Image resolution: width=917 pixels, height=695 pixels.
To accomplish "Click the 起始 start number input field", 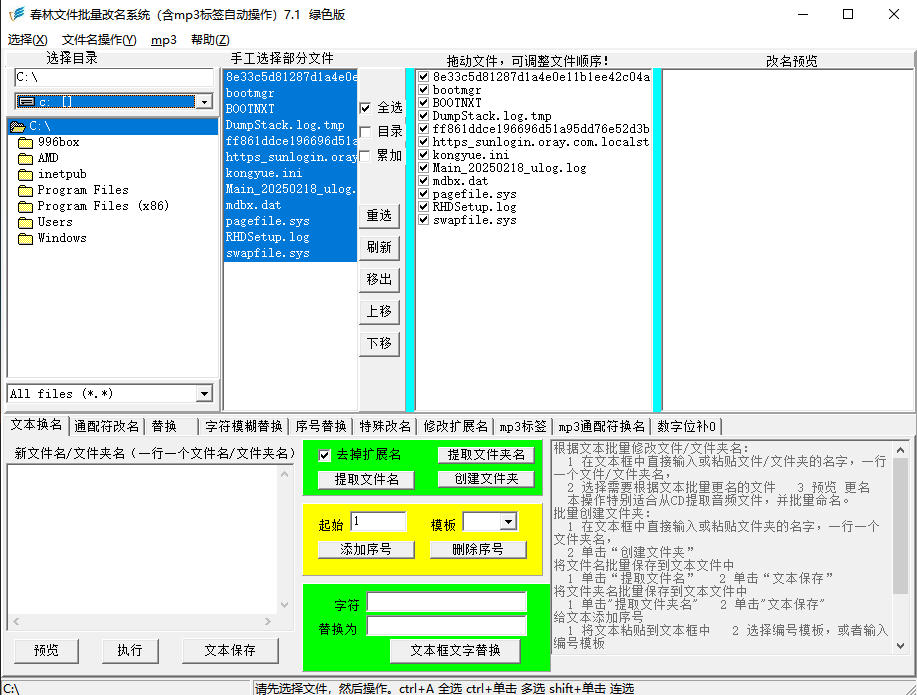I will pos(378,522).
